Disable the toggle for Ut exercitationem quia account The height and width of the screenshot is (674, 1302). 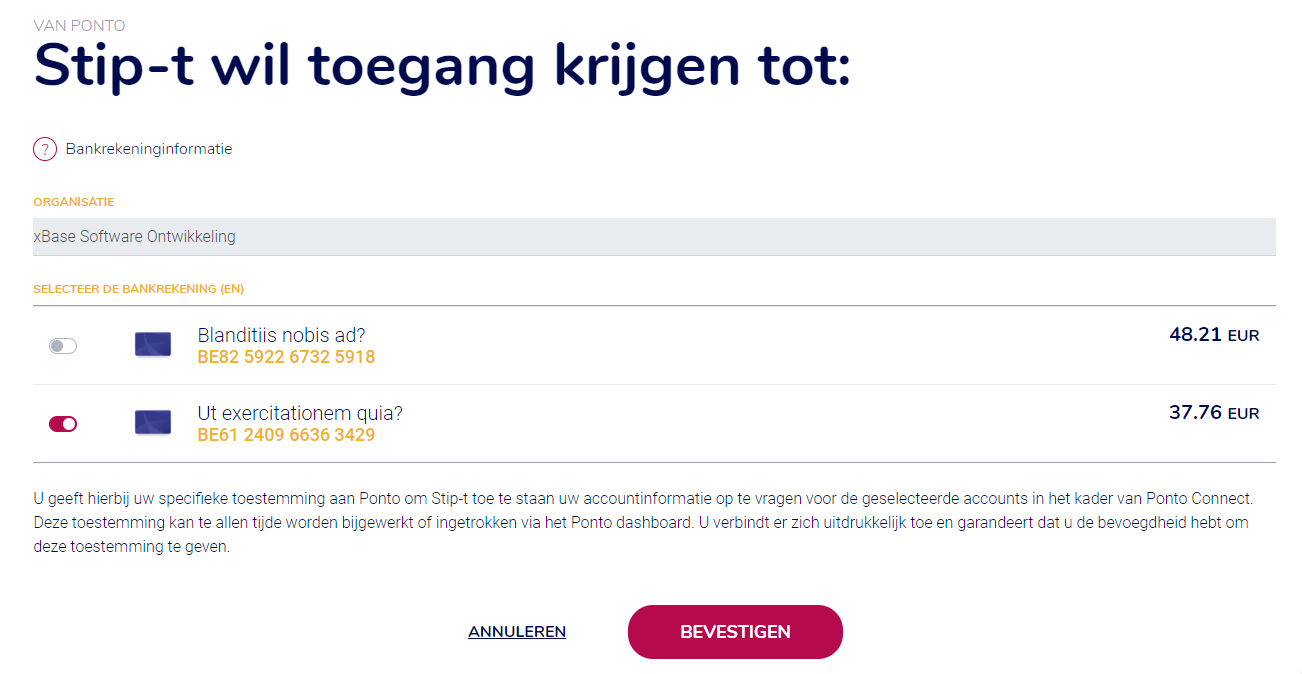click(x=63, y=423)
